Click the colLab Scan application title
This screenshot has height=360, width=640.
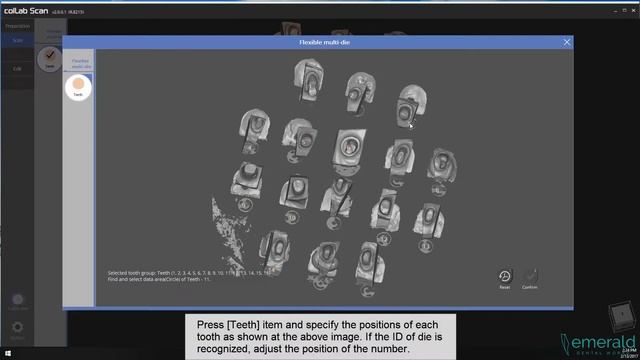(26, 11)
